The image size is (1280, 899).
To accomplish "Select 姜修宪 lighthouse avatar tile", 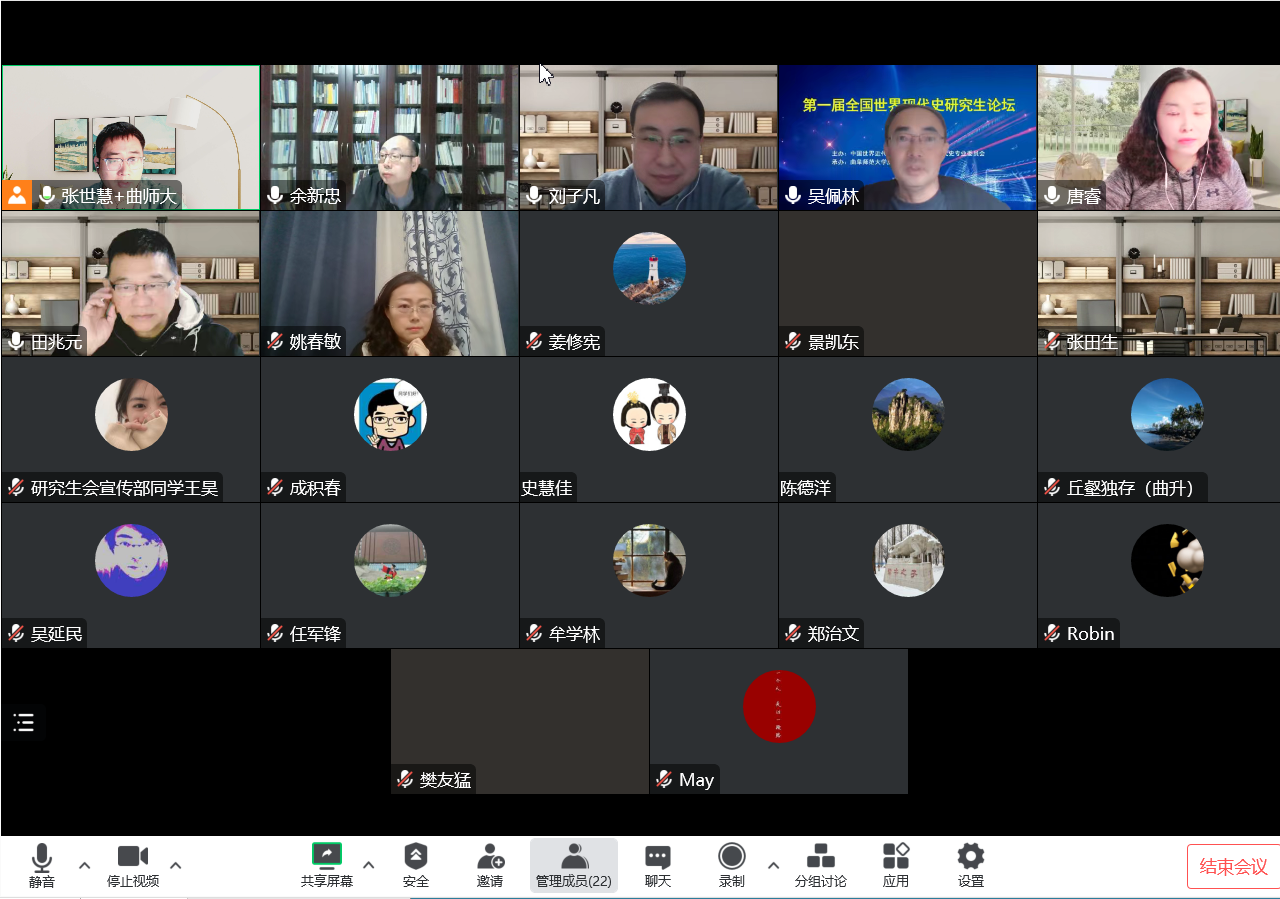I will 649,268.
